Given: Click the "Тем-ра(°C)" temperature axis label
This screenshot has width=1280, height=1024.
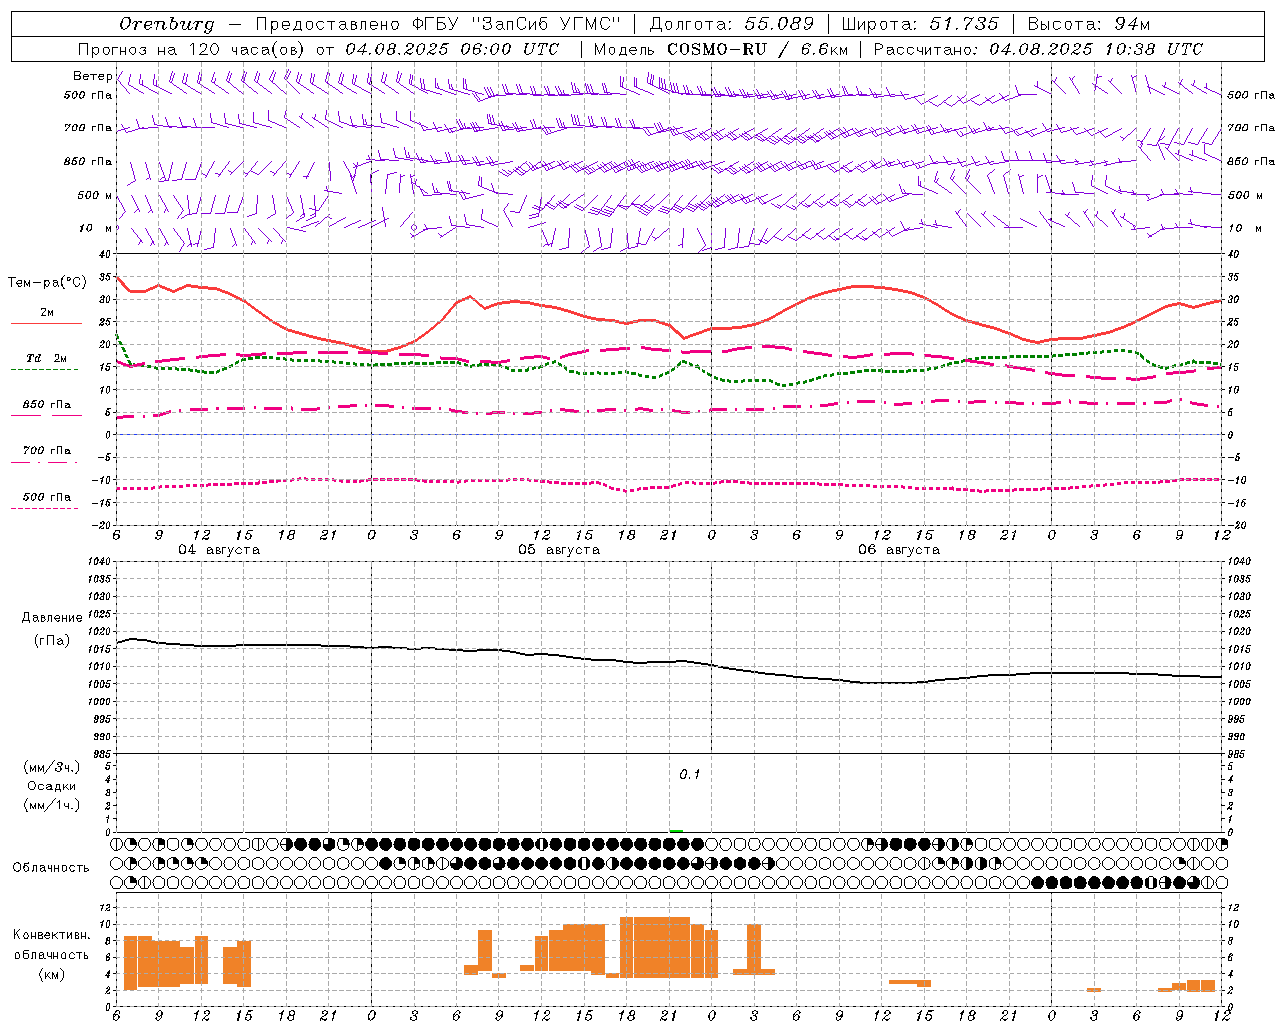Looking at the screenshot, I should pyautogui.click(x=47, y=283).
